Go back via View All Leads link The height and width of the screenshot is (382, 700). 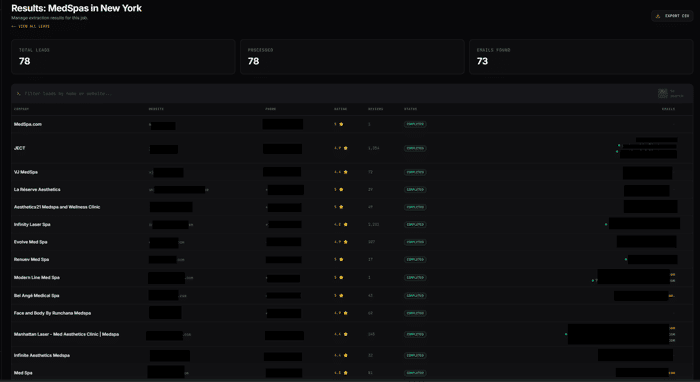pyautogui.click(x=30, y=26)
